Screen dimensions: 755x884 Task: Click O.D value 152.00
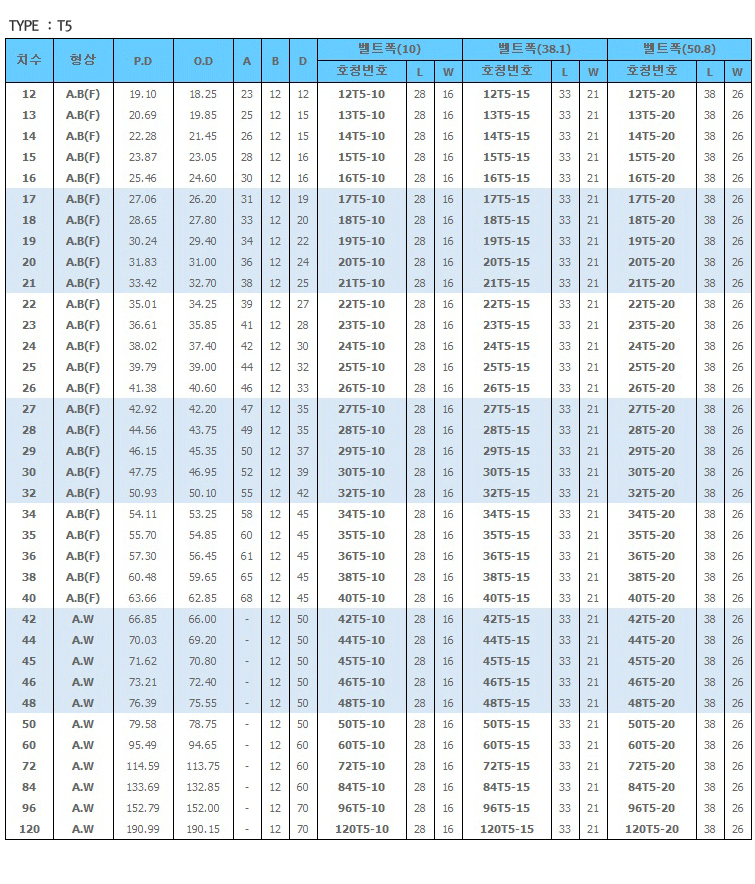coord(203,808)
